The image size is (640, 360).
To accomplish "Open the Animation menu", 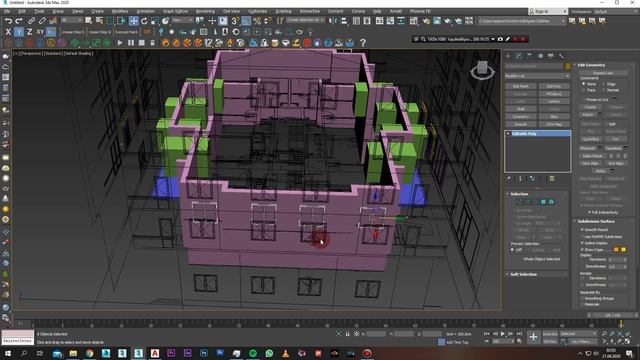I will (x=145, y=11).
